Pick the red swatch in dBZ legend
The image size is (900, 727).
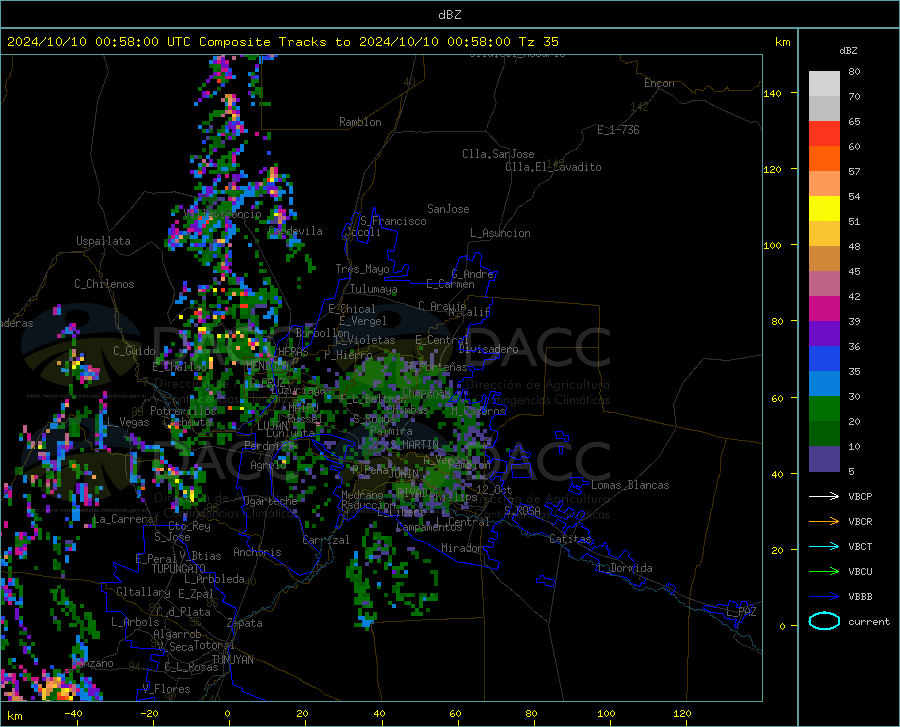824,134
